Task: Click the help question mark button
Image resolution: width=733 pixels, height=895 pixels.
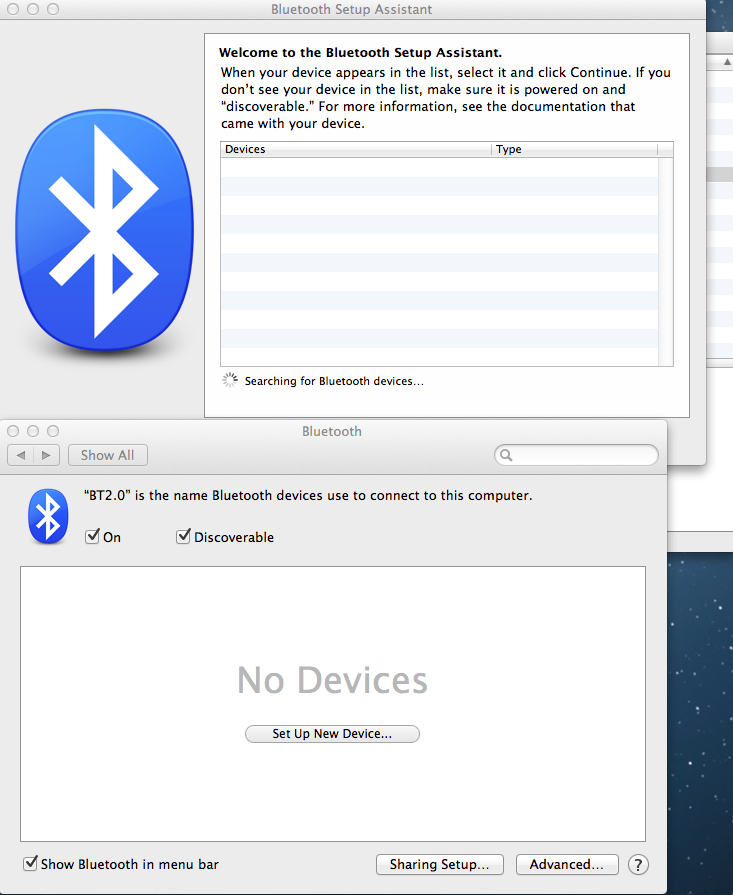Action: [638, 864]
